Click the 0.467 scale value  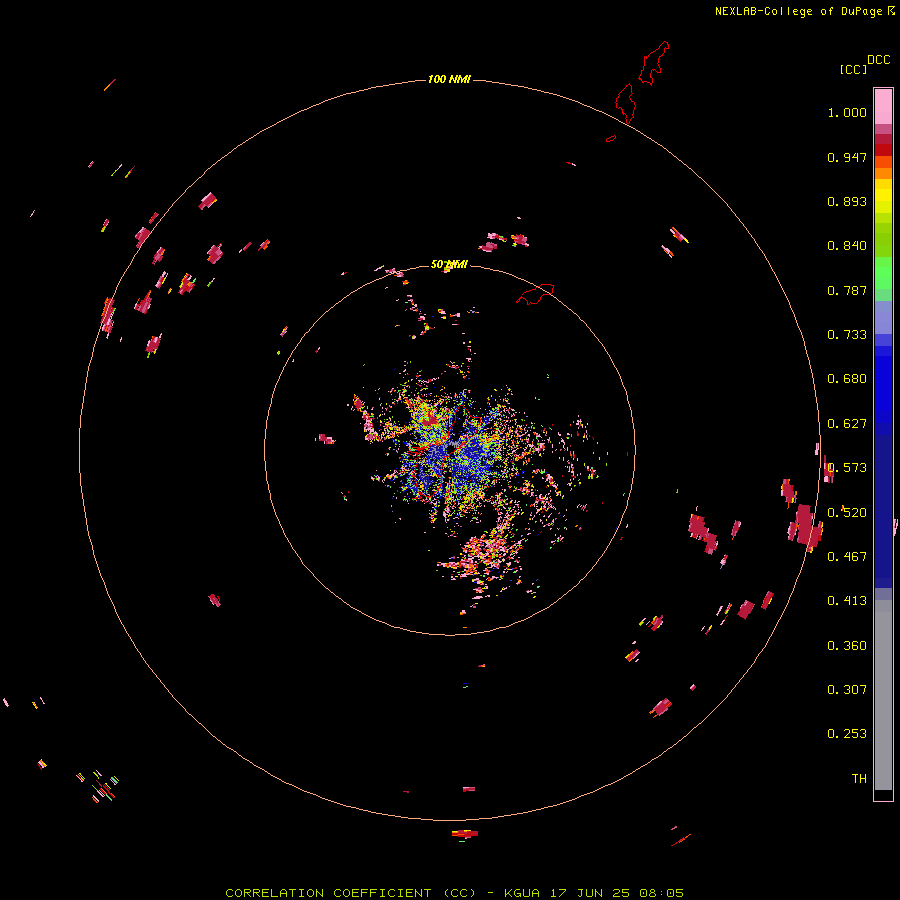click(847, 557)
